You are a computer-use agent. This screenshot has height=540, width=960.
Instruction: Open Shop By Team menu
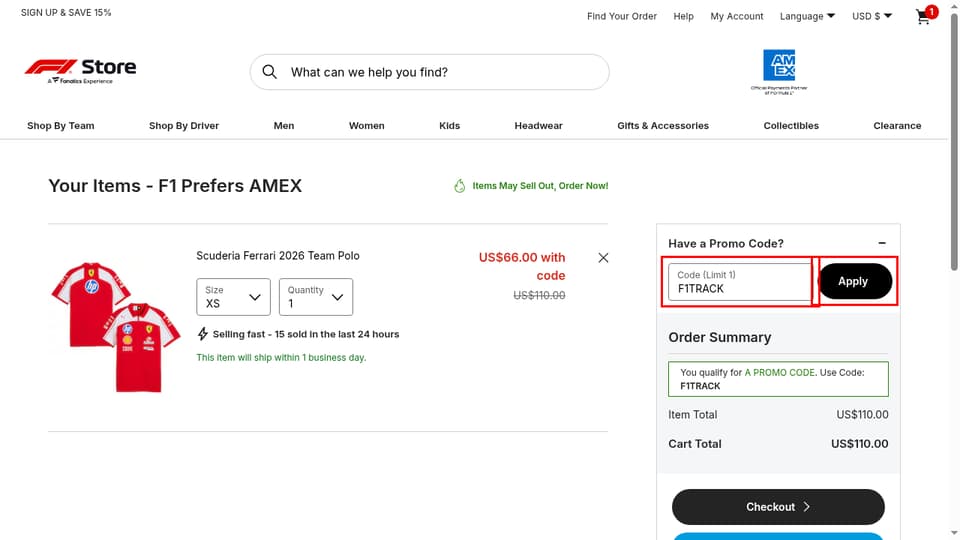pyautogui.click(x=61, y=126)
